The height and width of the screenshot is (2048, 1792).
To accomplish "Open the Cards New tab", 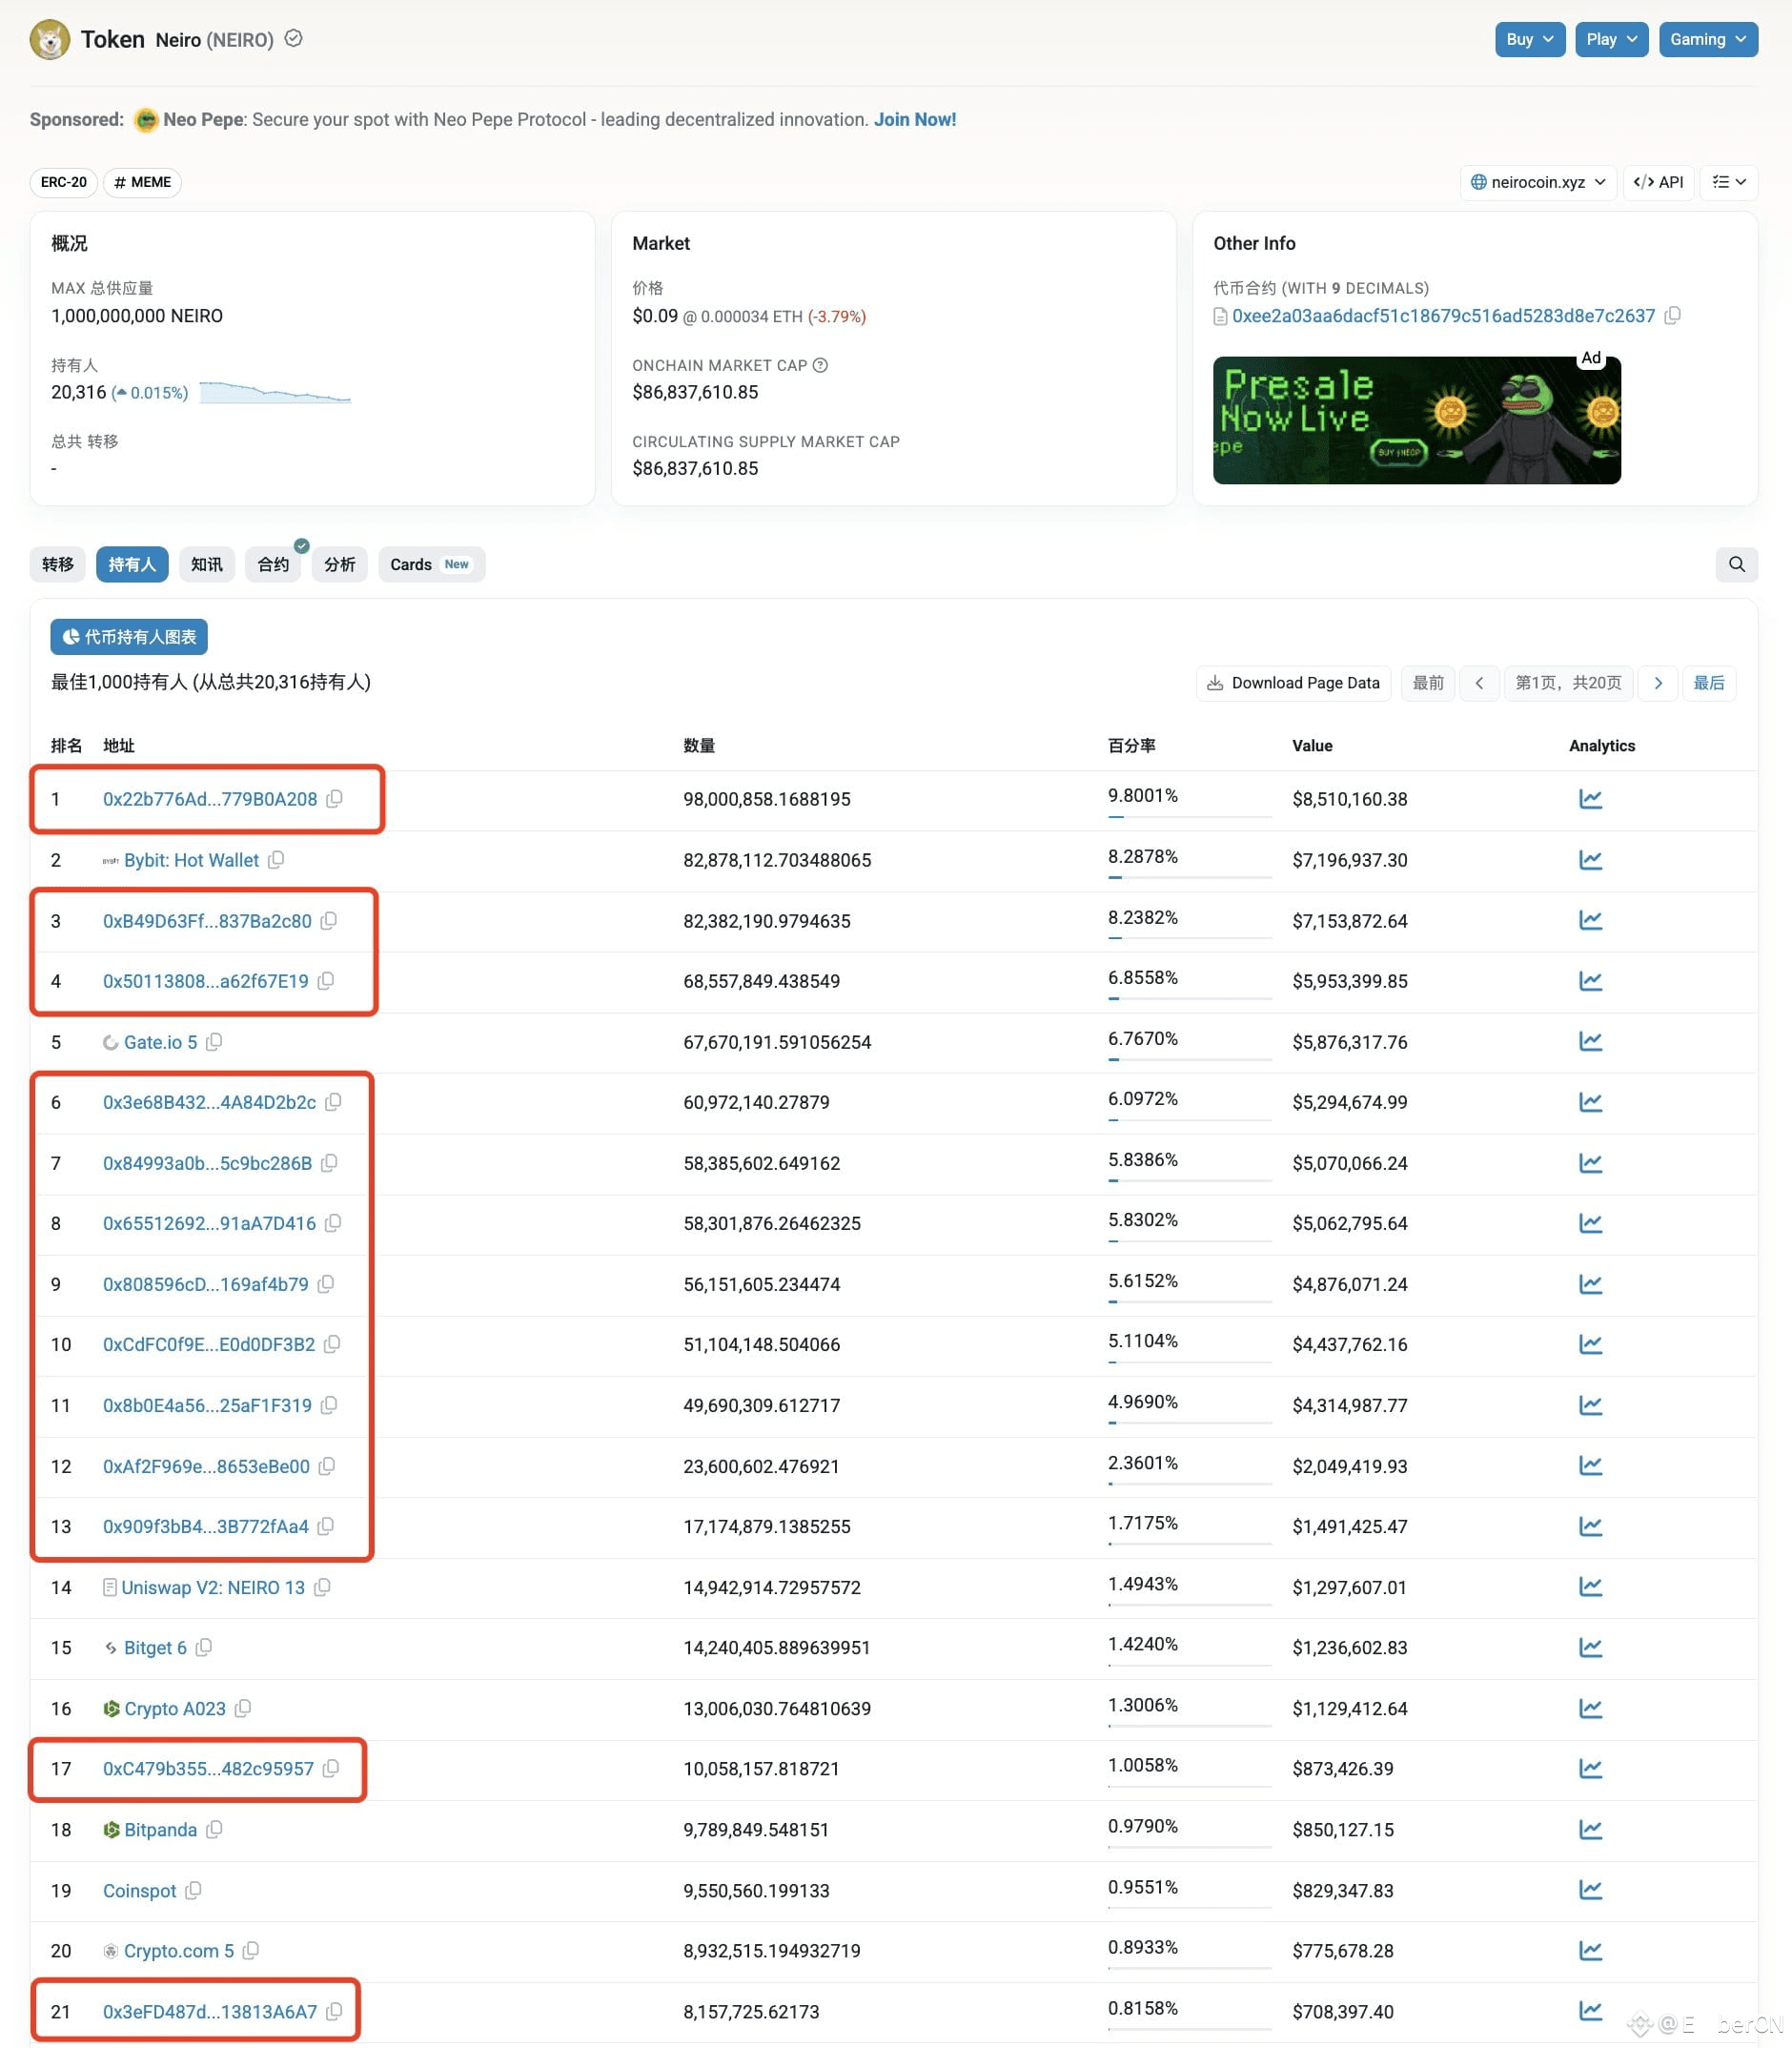I will pos(431,564).
